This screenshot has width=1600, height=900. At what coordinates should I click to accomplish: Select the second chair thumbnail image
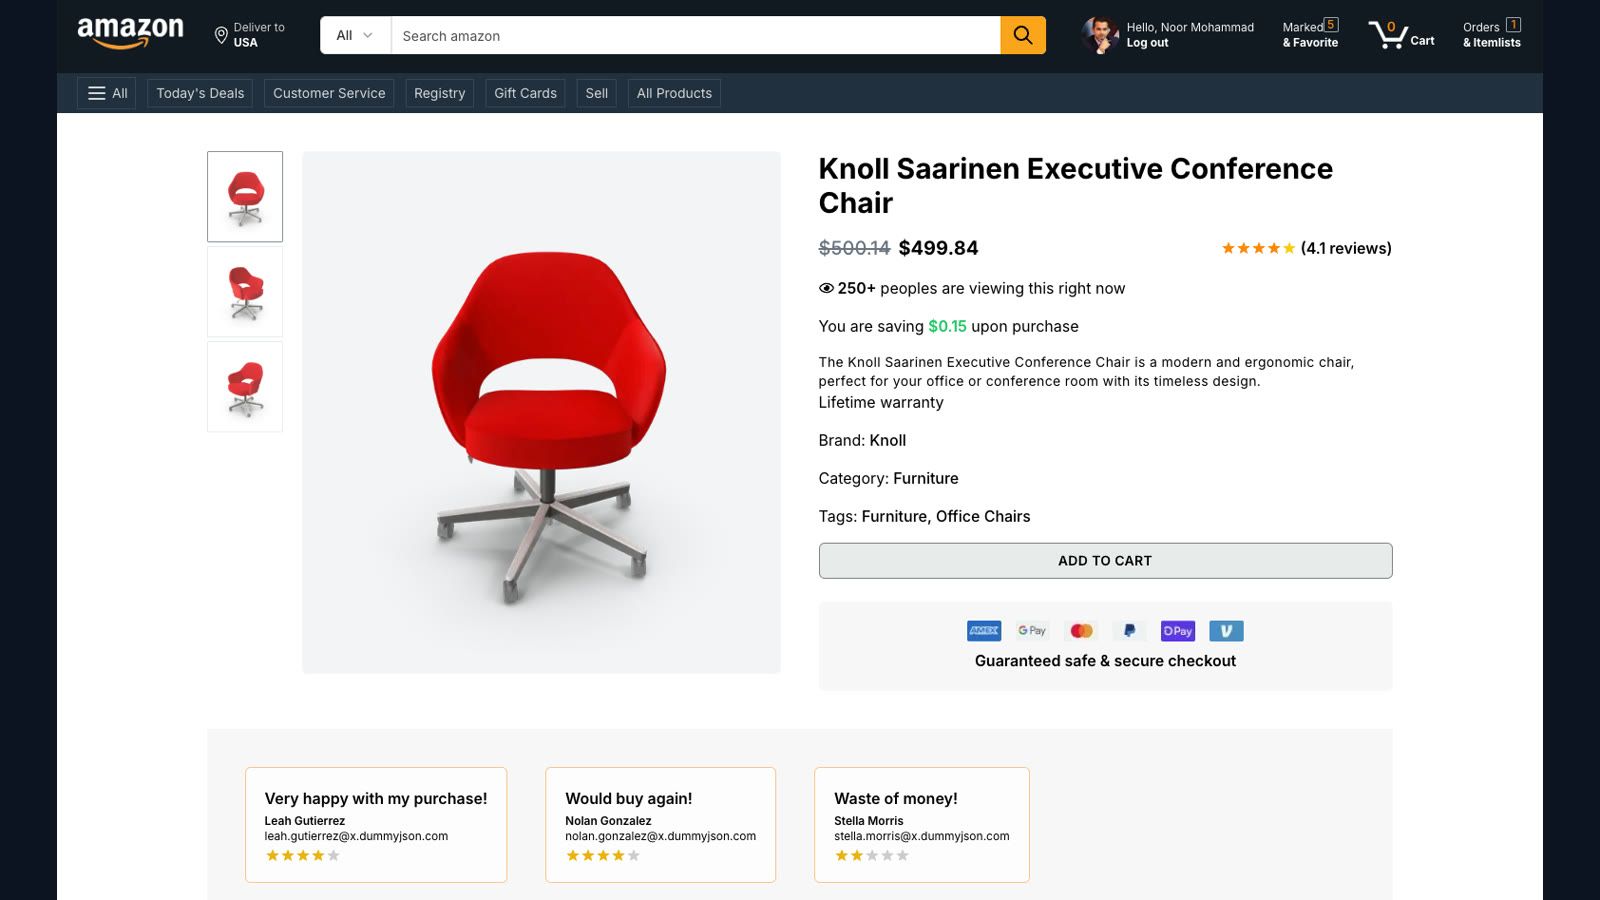[245, 292]
